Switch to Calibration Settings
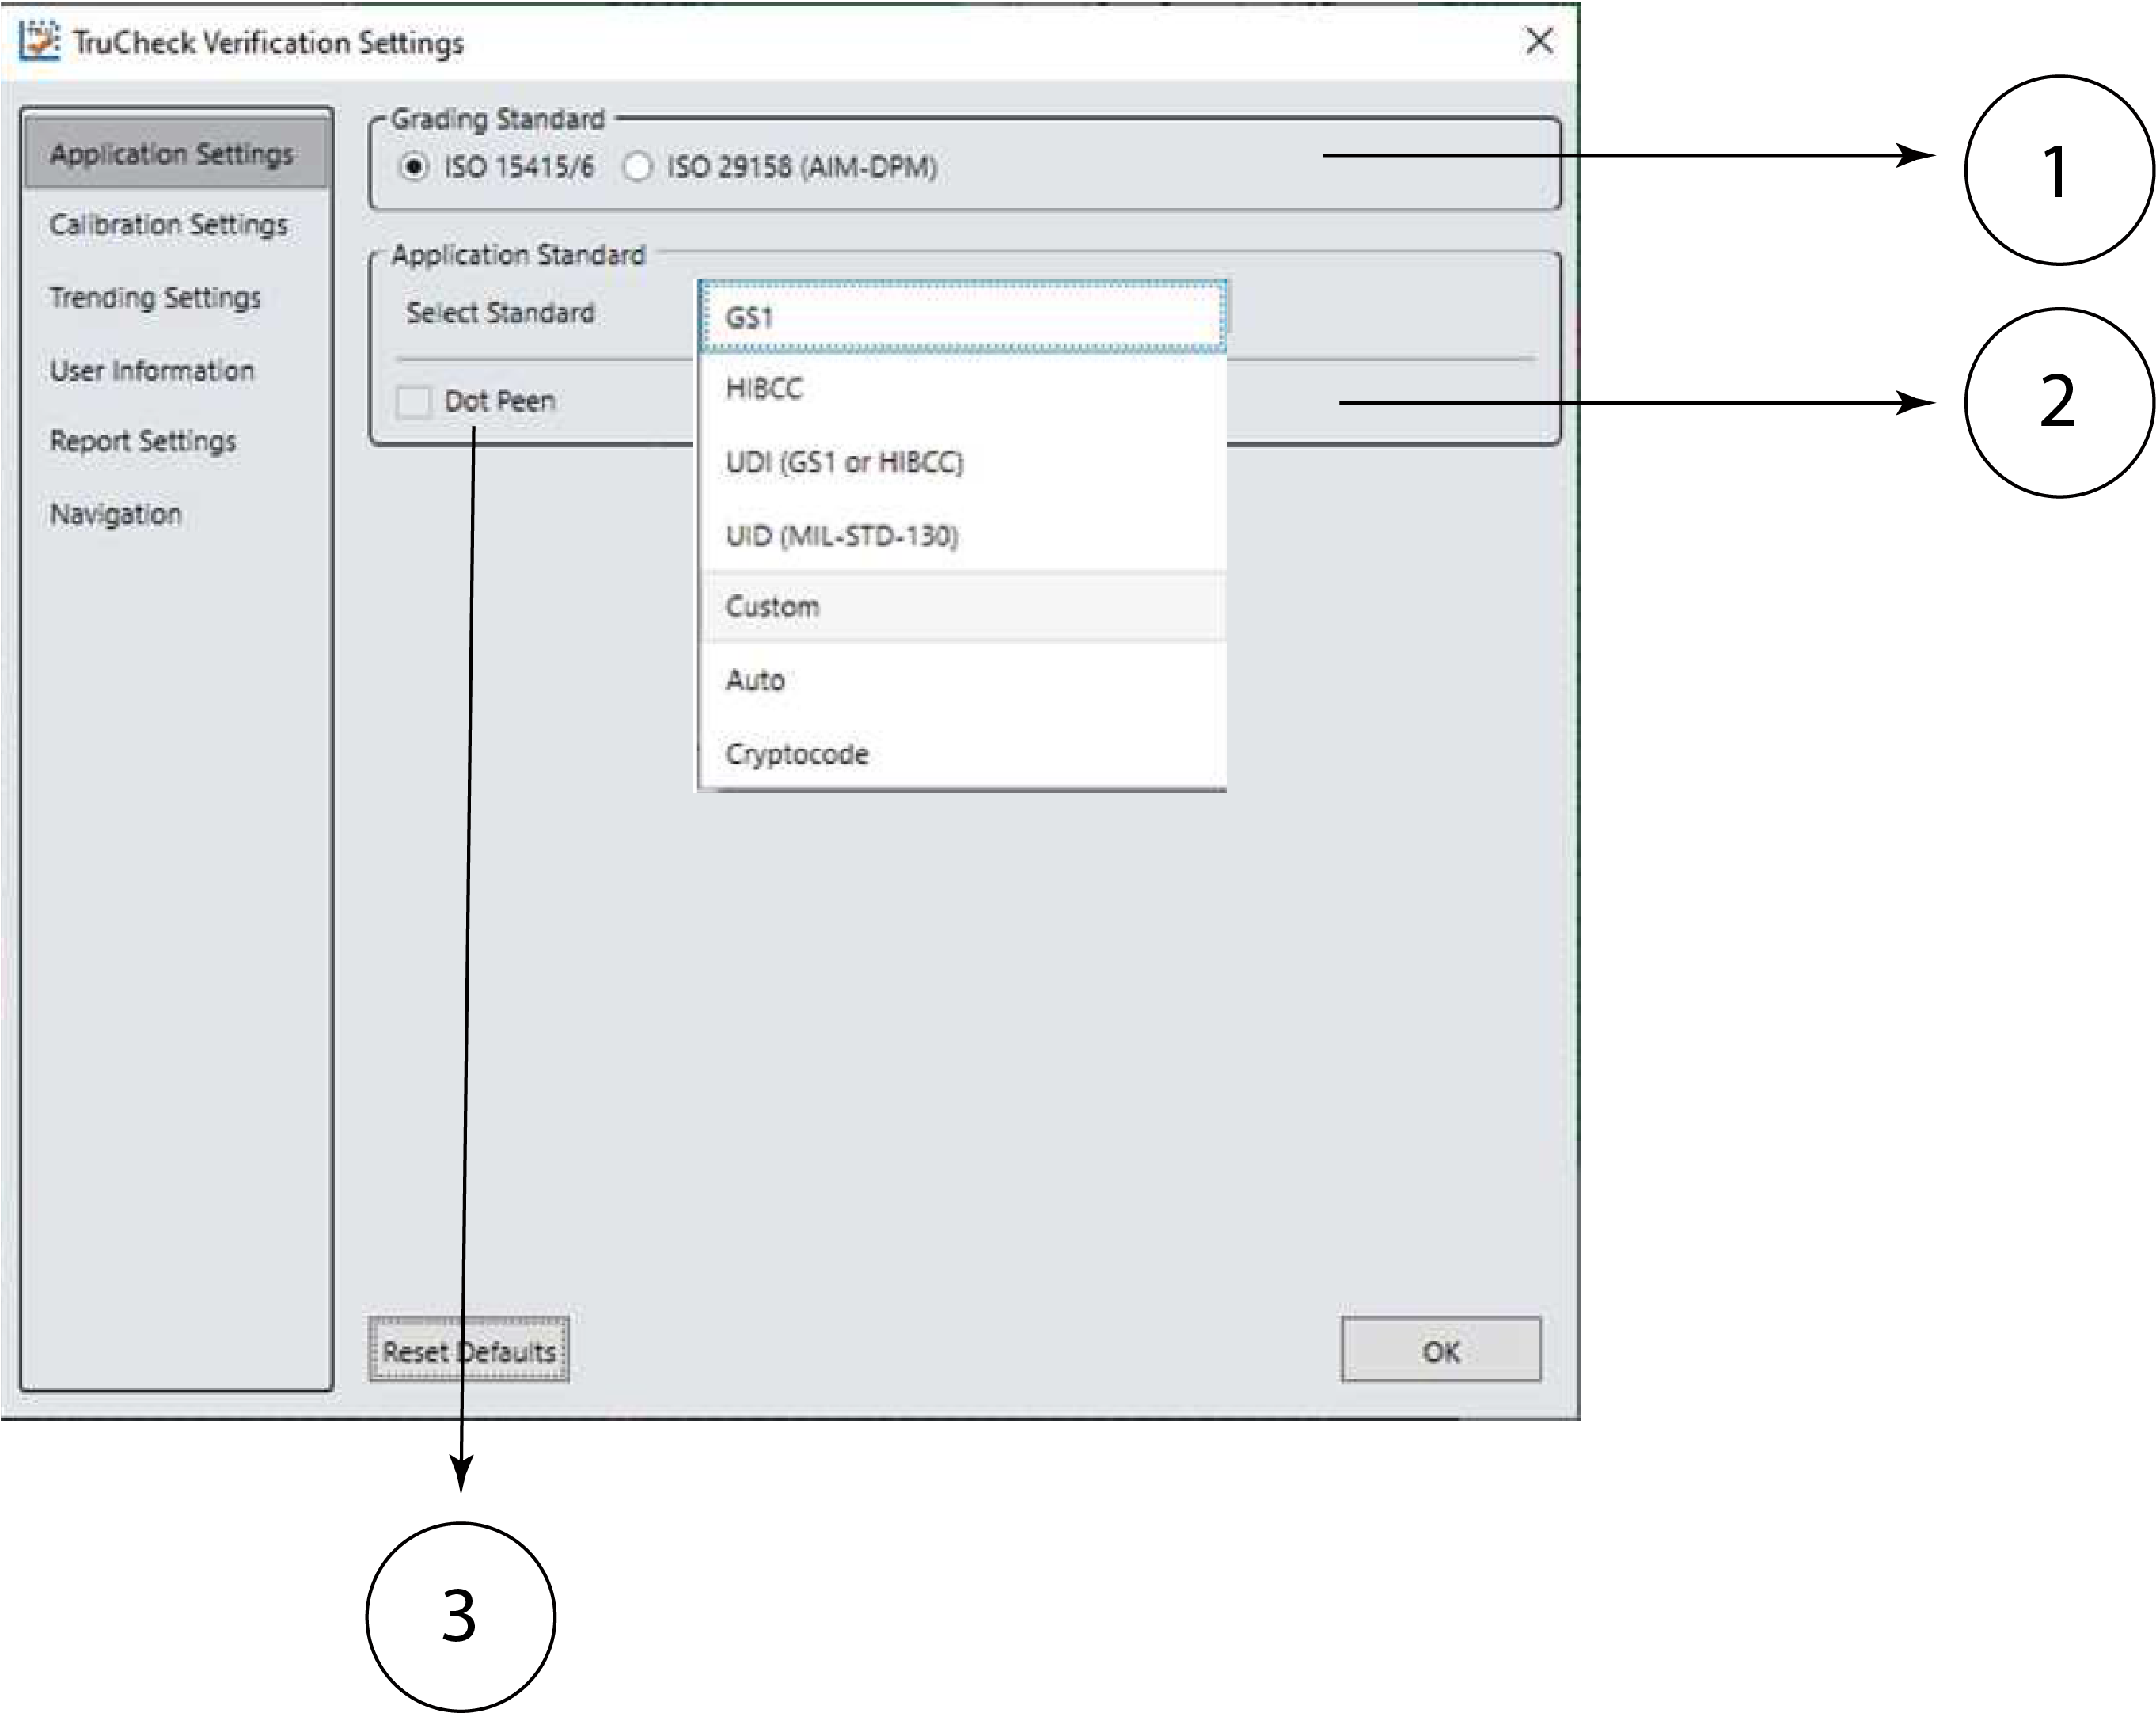2156x1713 pixels. 168,225
